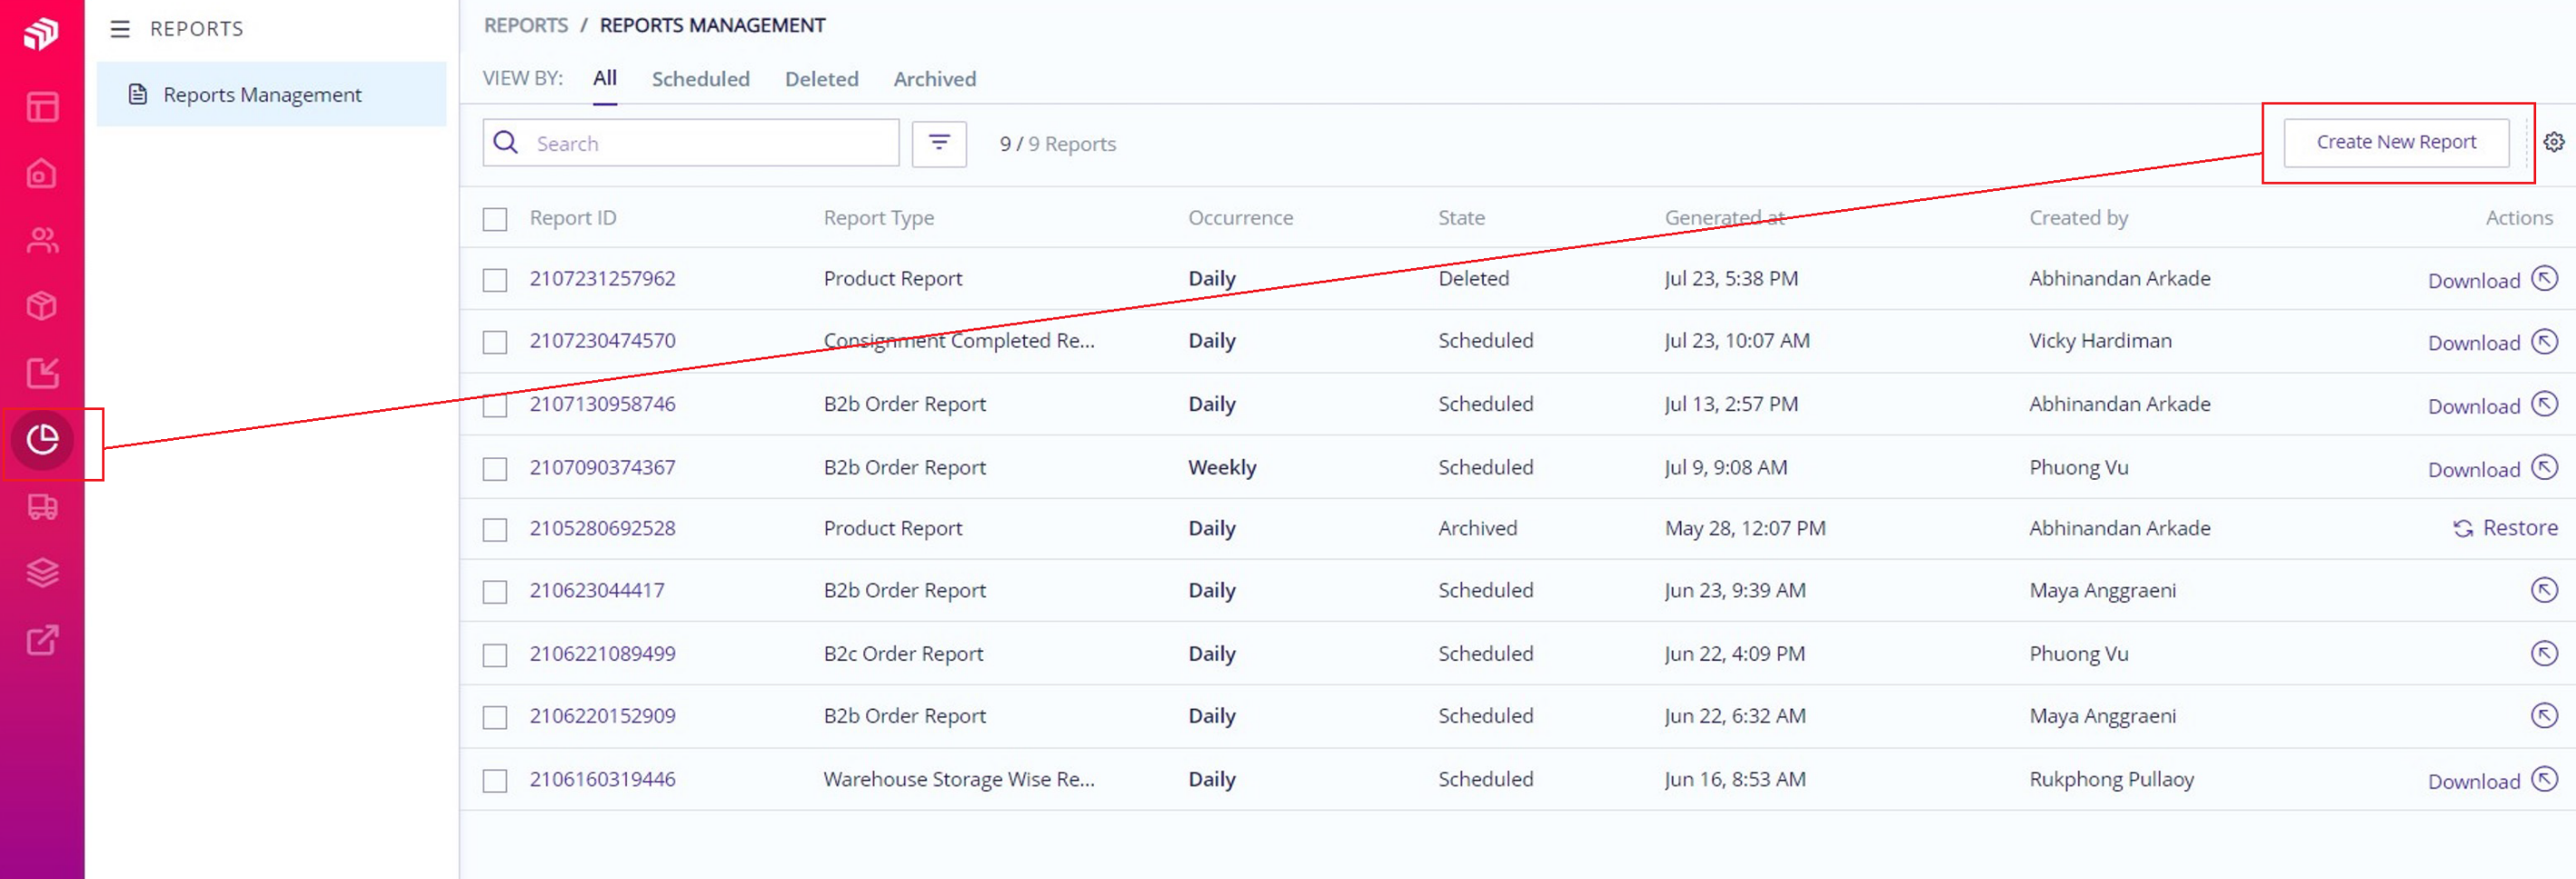
Task: Open the inbound arrow icon in sidebar
Action: point(42,373)
